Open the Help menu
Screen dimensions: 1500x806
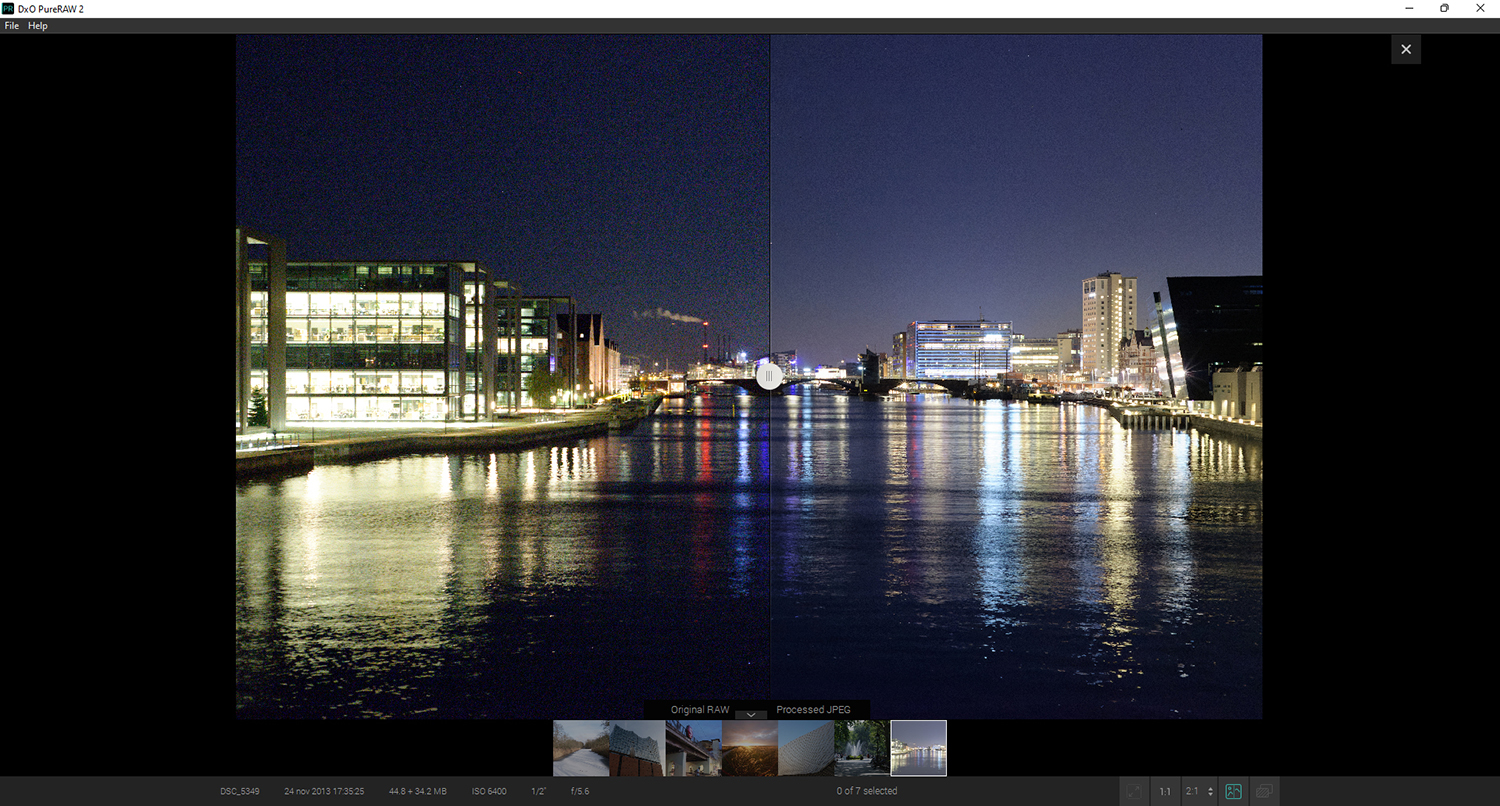click(x=37, y=25)
